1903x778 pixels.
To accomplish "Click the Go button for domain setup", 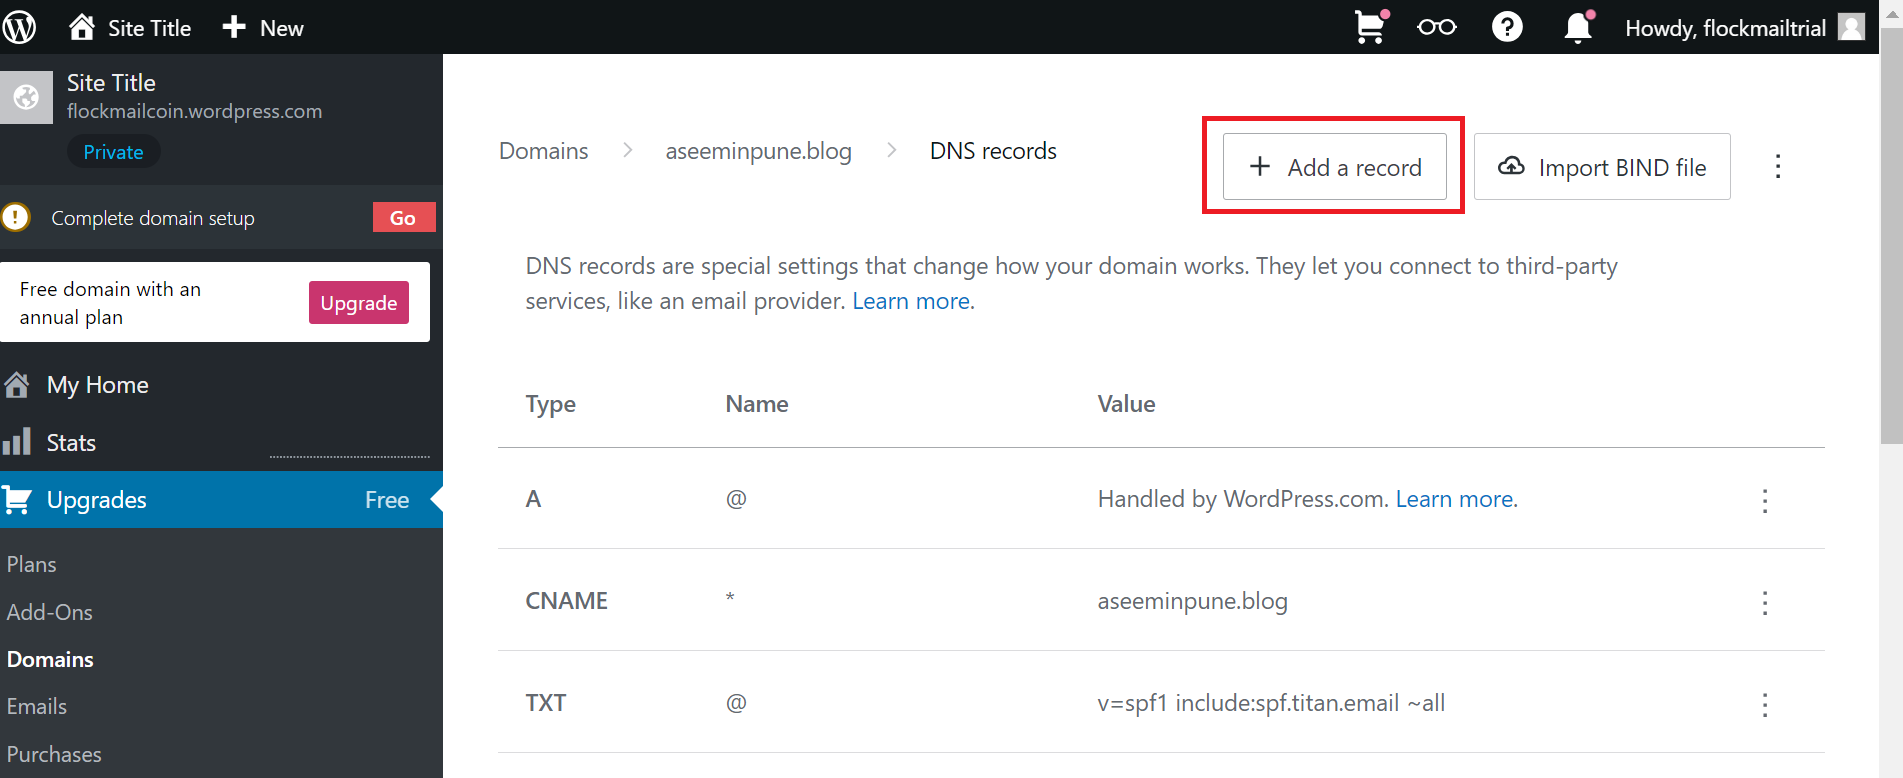I will point(404,217).
